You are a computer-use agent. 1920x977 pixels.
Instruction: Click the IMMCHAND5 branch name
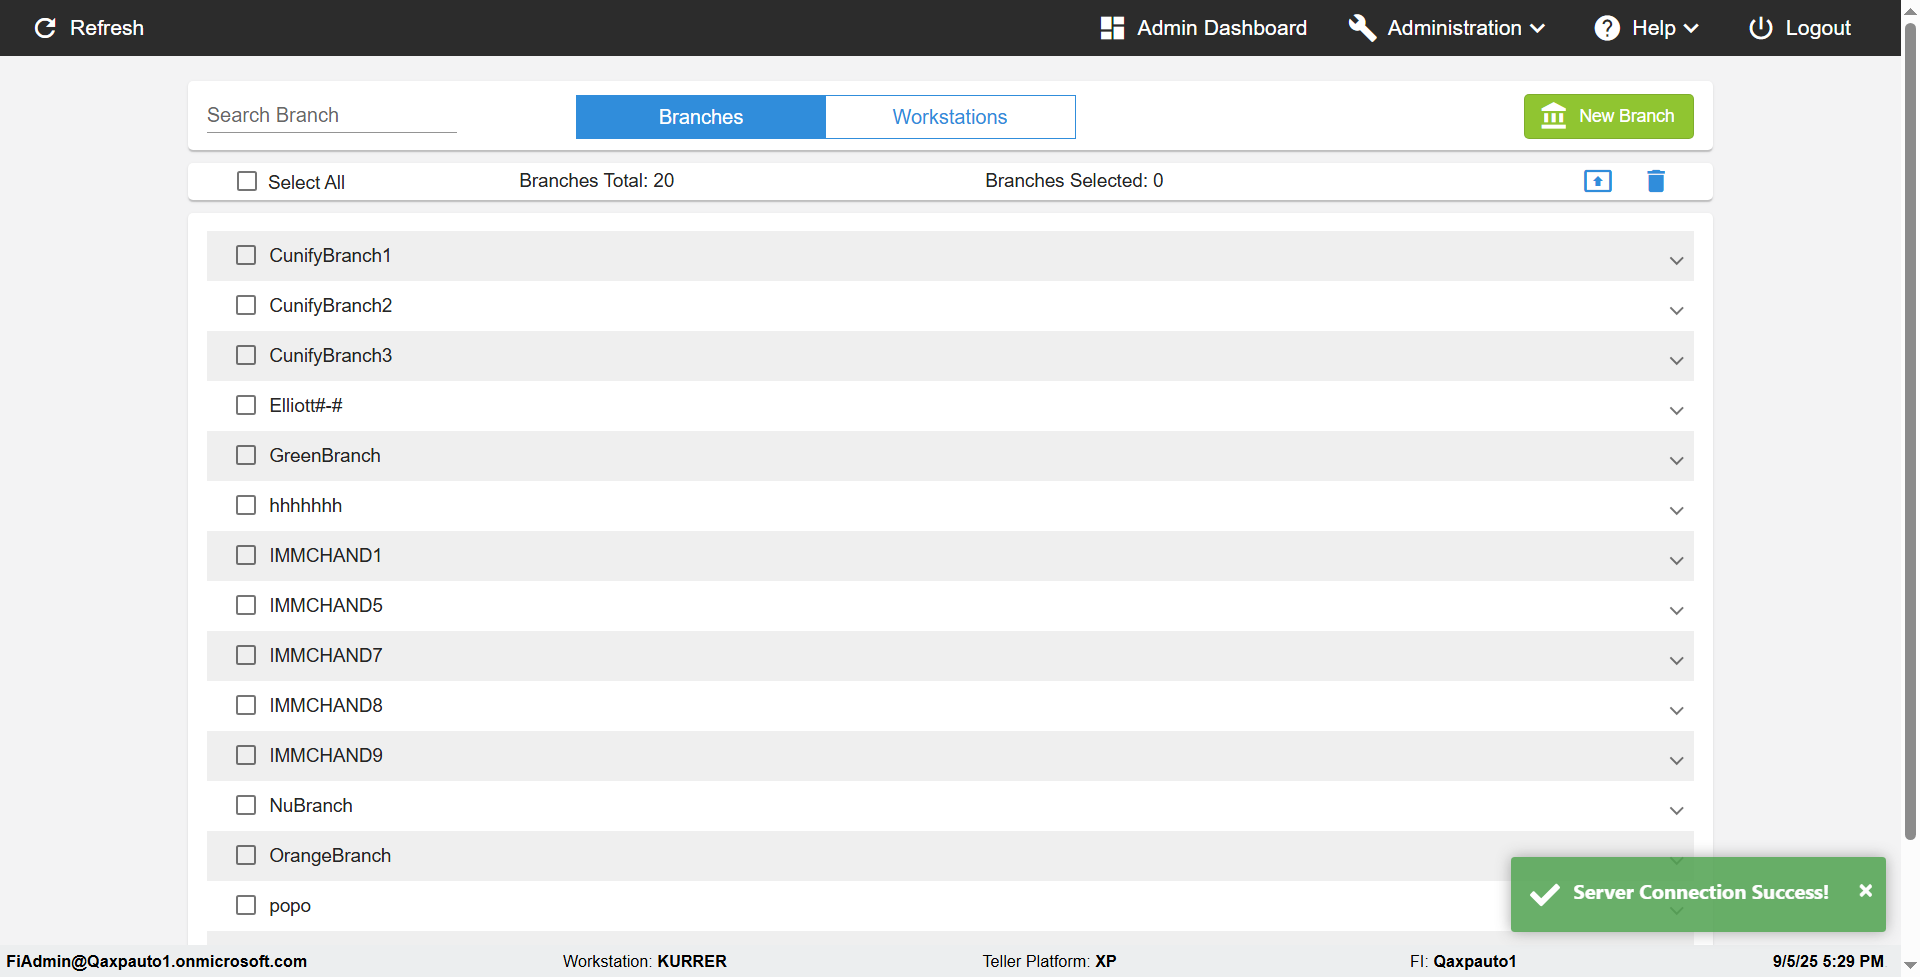326,605
